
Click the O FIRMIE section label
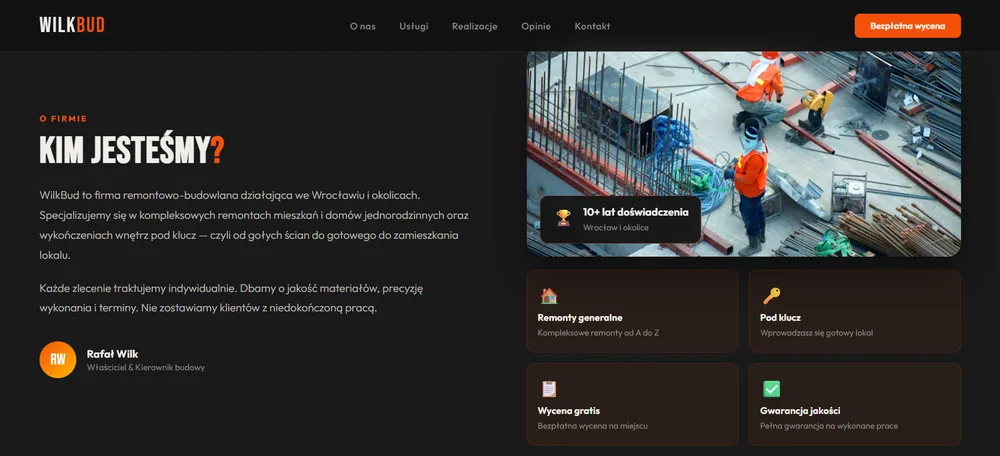pos(63,119)
